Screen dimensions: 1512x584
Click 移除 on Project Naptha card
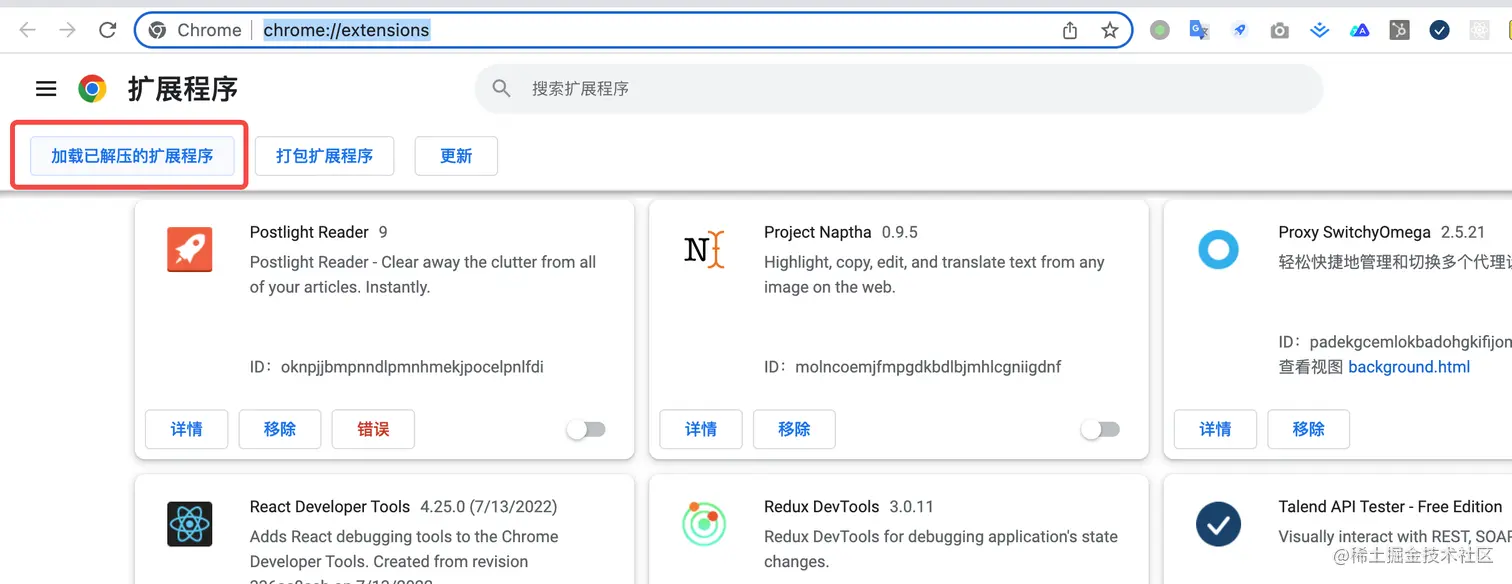794,429
